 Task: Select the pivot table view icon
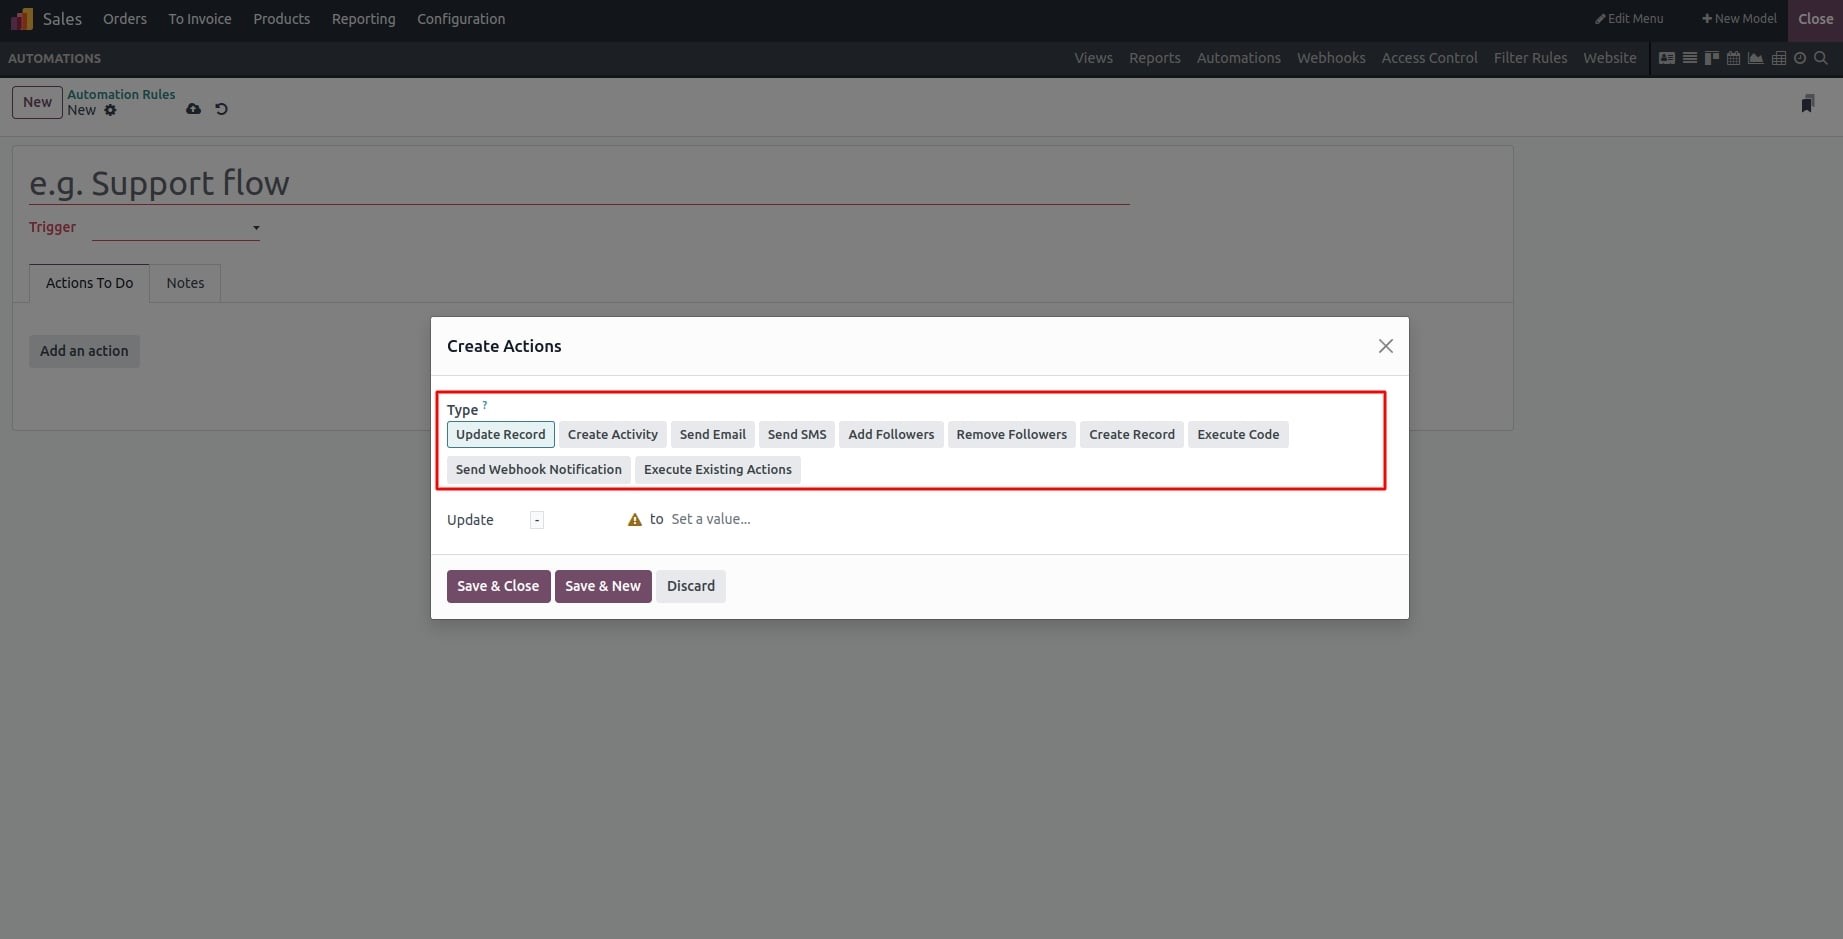1778,58
